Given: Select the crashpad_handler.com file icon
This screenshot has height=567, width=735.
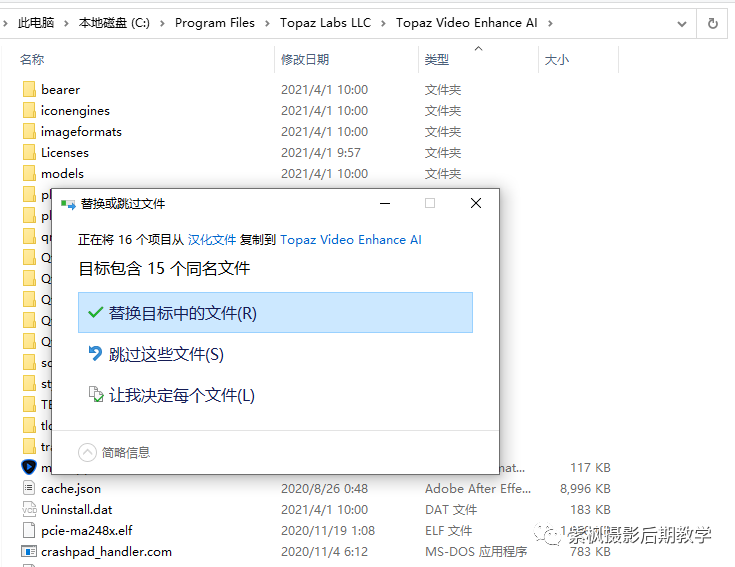Looking at the screenshot, I should click(29, 552).
